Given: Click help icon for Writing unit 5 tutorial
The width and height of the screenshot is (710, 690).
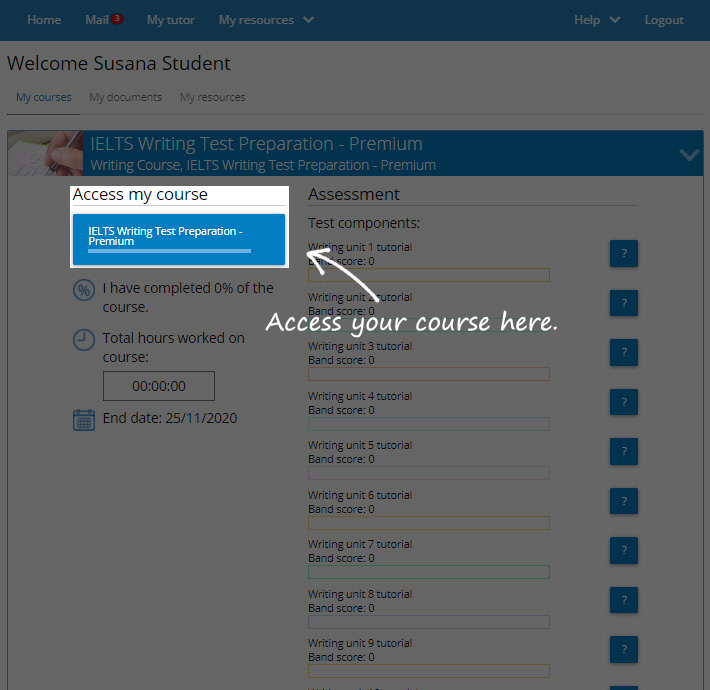Looking at the screenshot, I should coord(623,452).
